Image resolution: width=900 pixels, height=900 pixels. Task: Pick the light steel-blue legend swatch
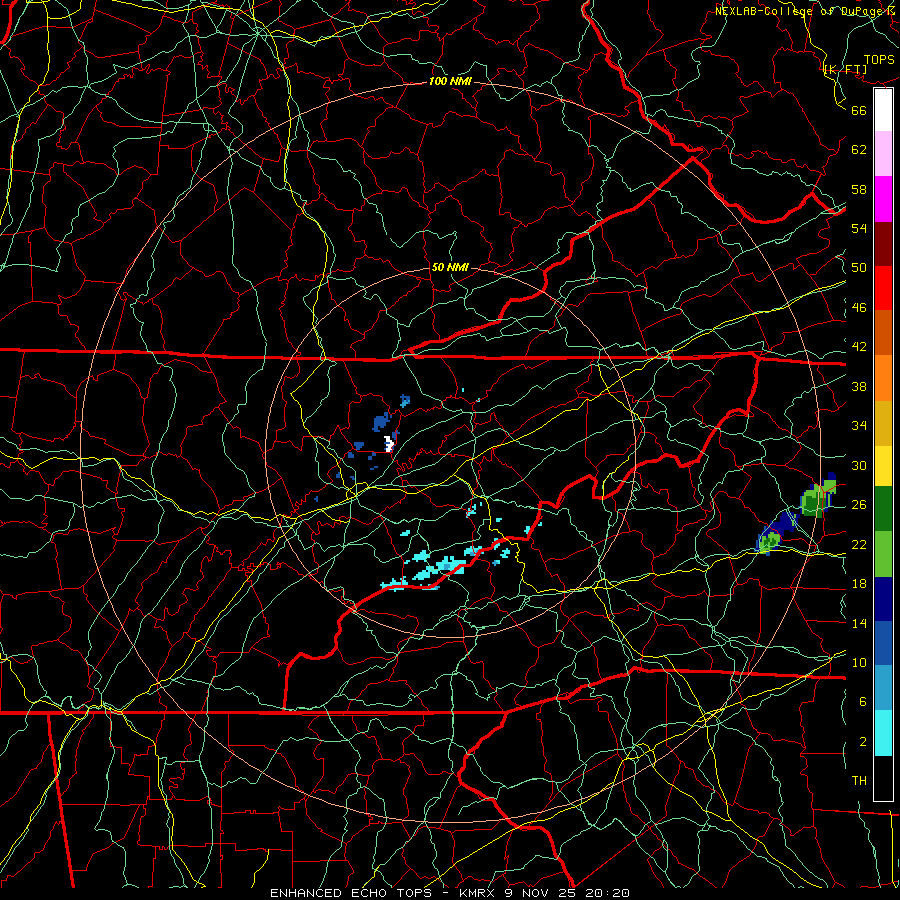click(883, 688)
